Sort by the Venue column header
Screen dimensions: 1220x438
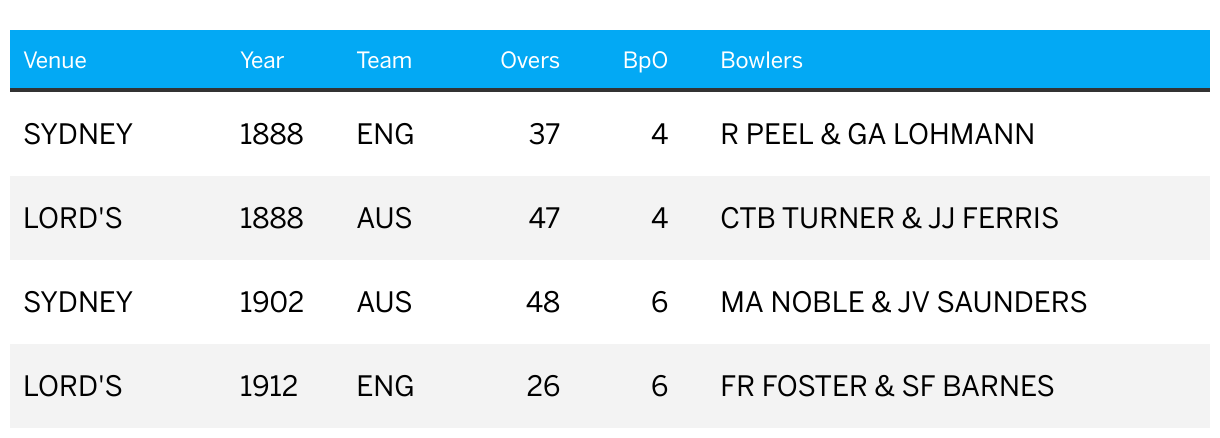(55, 61)
